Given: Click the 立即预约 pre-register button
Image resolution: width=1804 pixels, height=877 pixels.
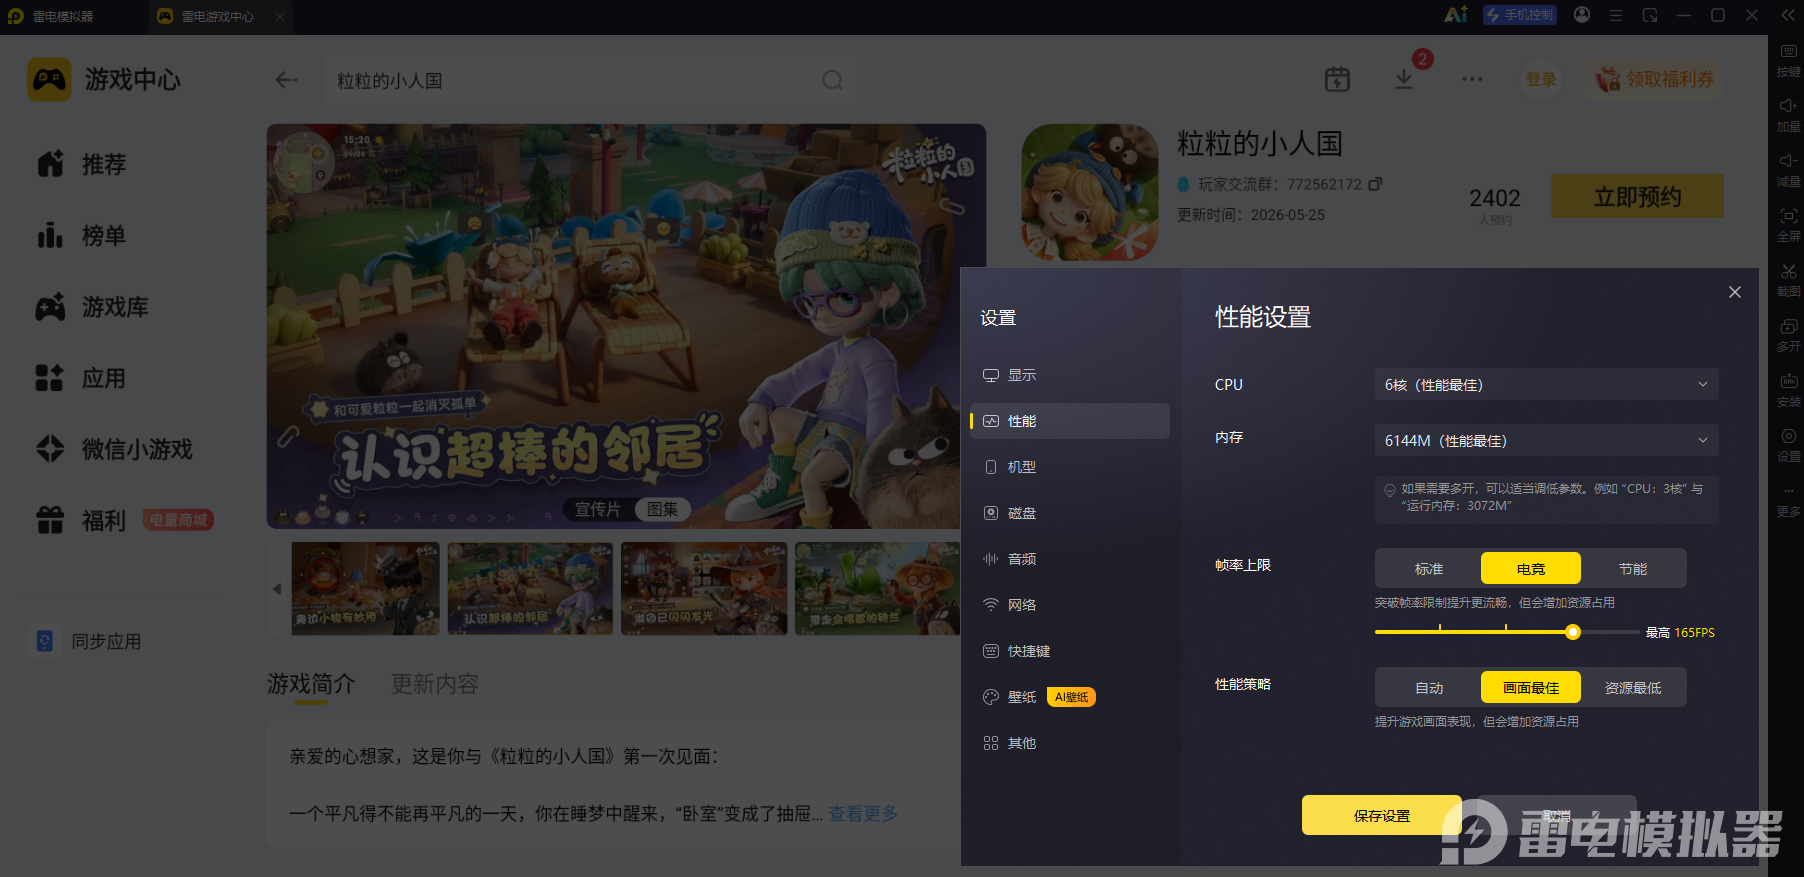Looking at the screenshot, I should (1637, 196).
